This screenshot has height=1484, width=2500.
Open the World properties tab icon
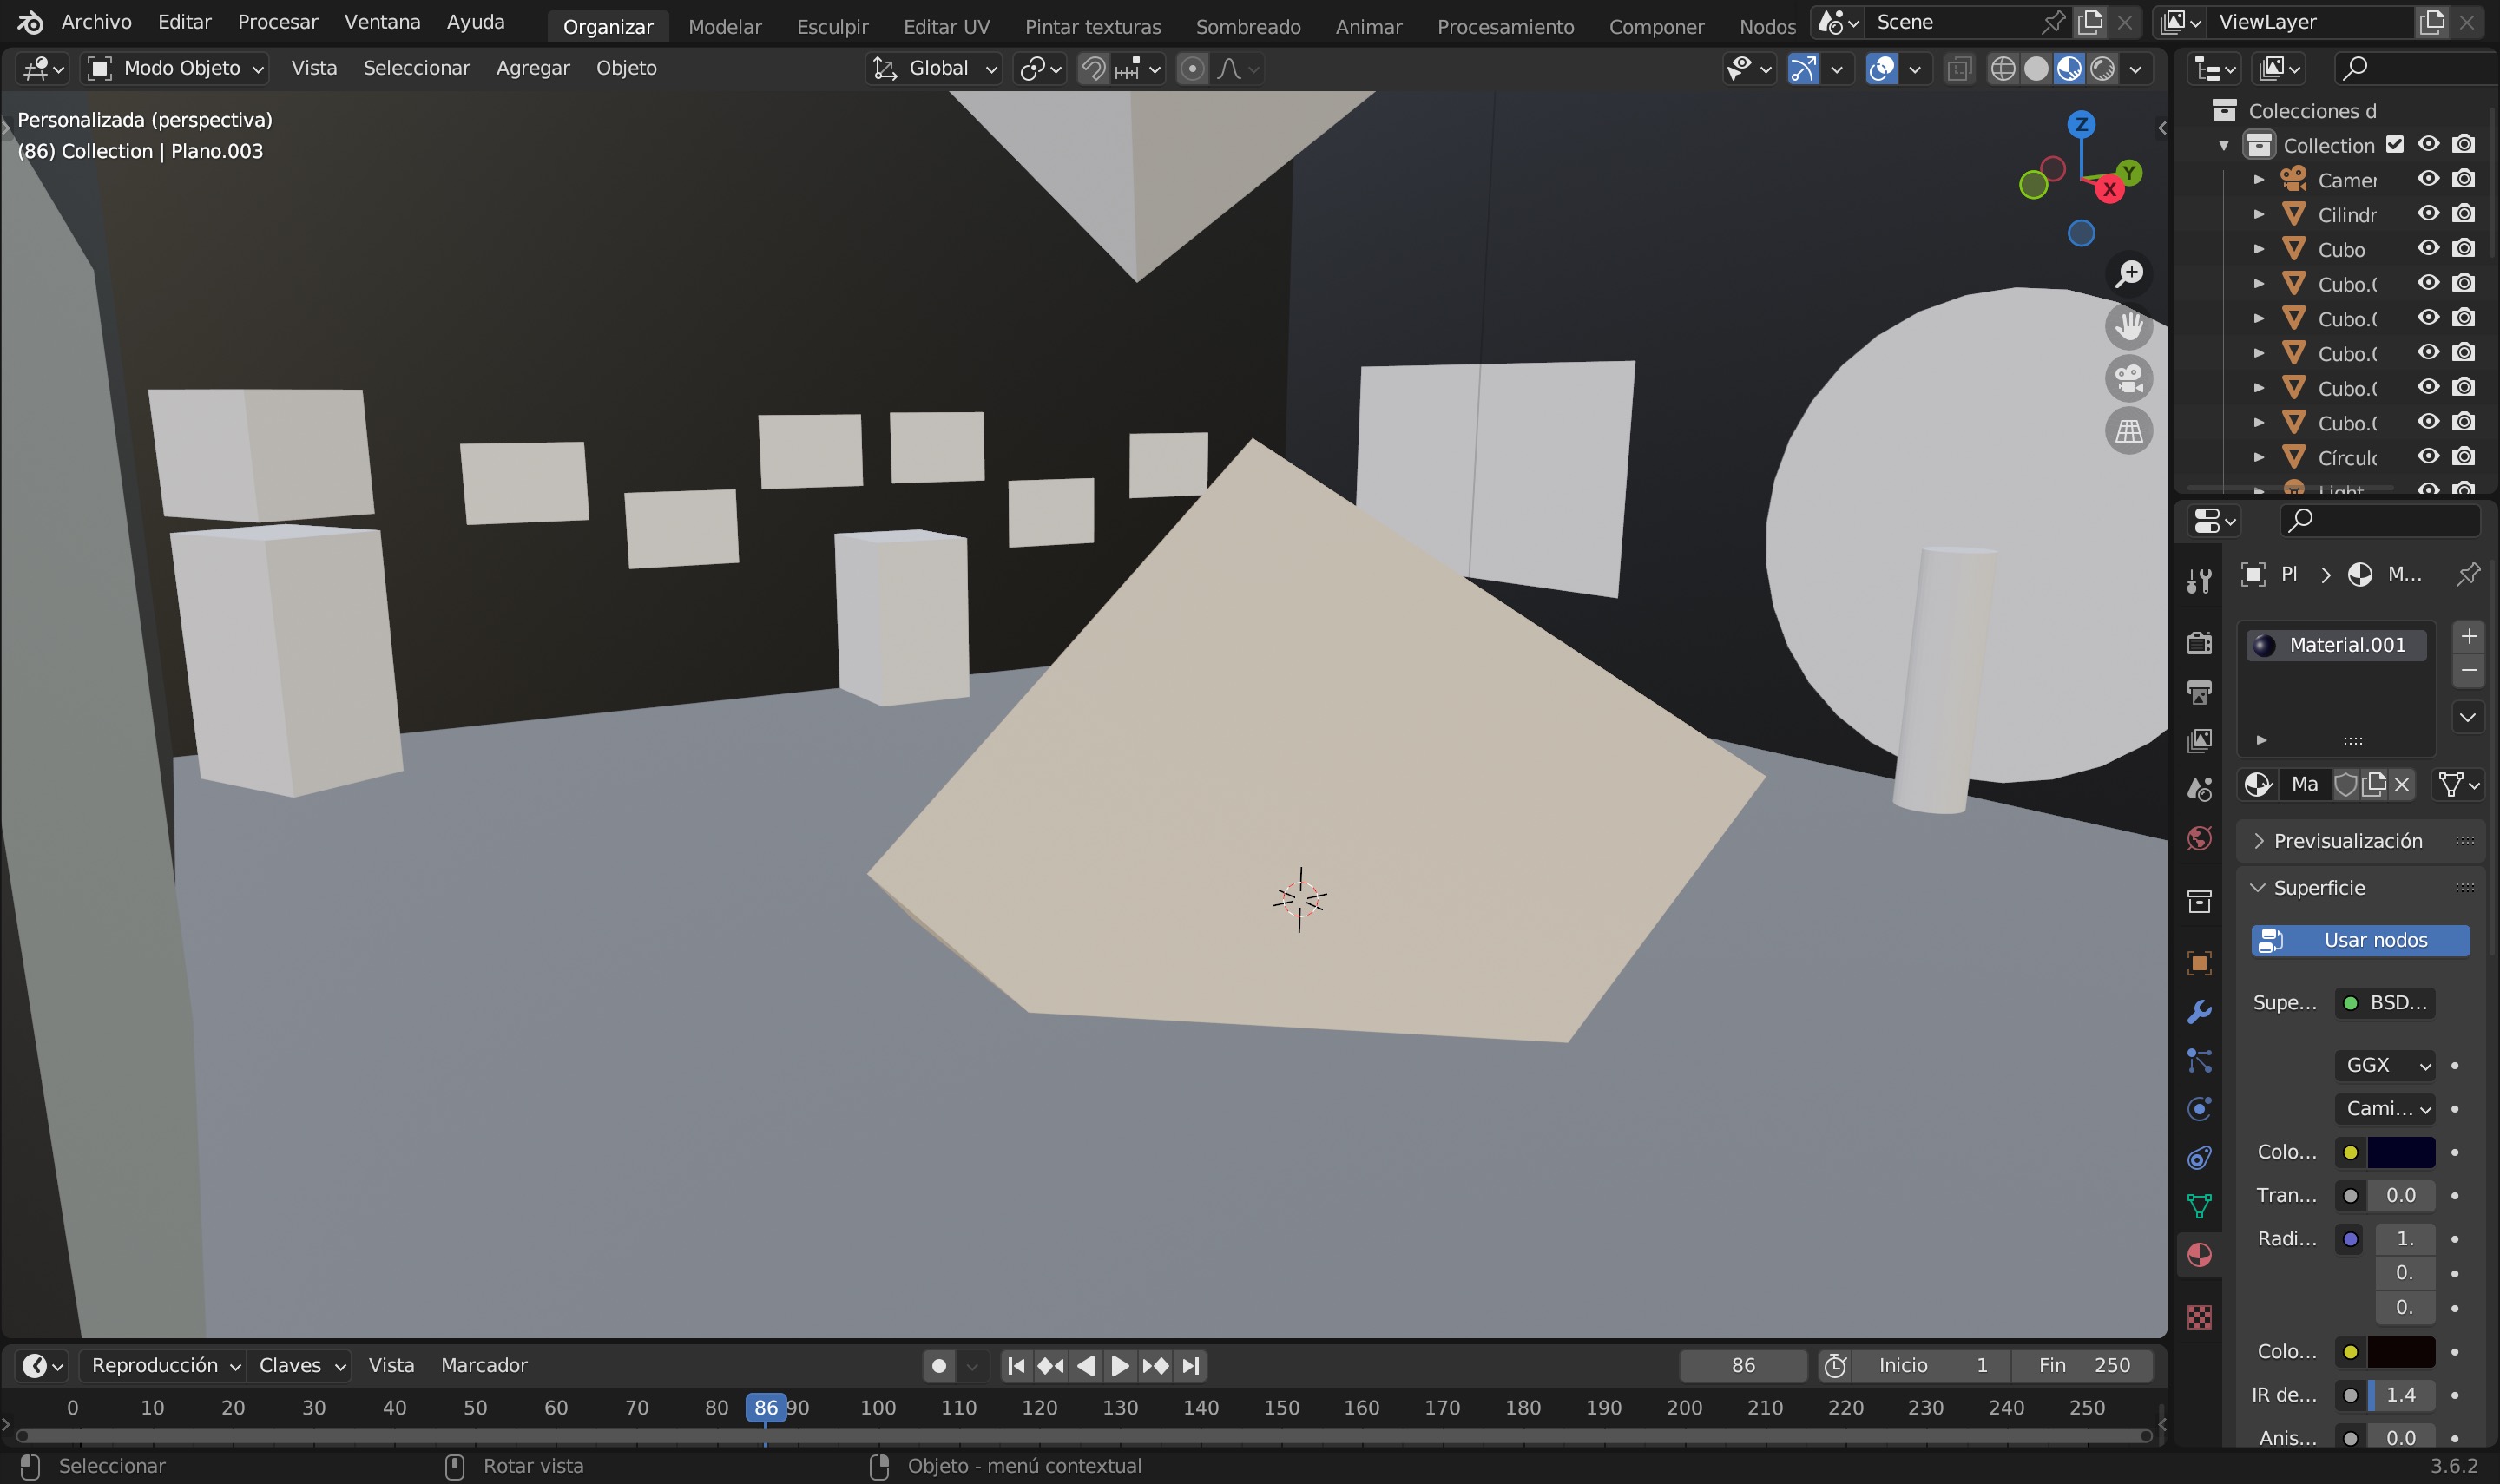2198,838
